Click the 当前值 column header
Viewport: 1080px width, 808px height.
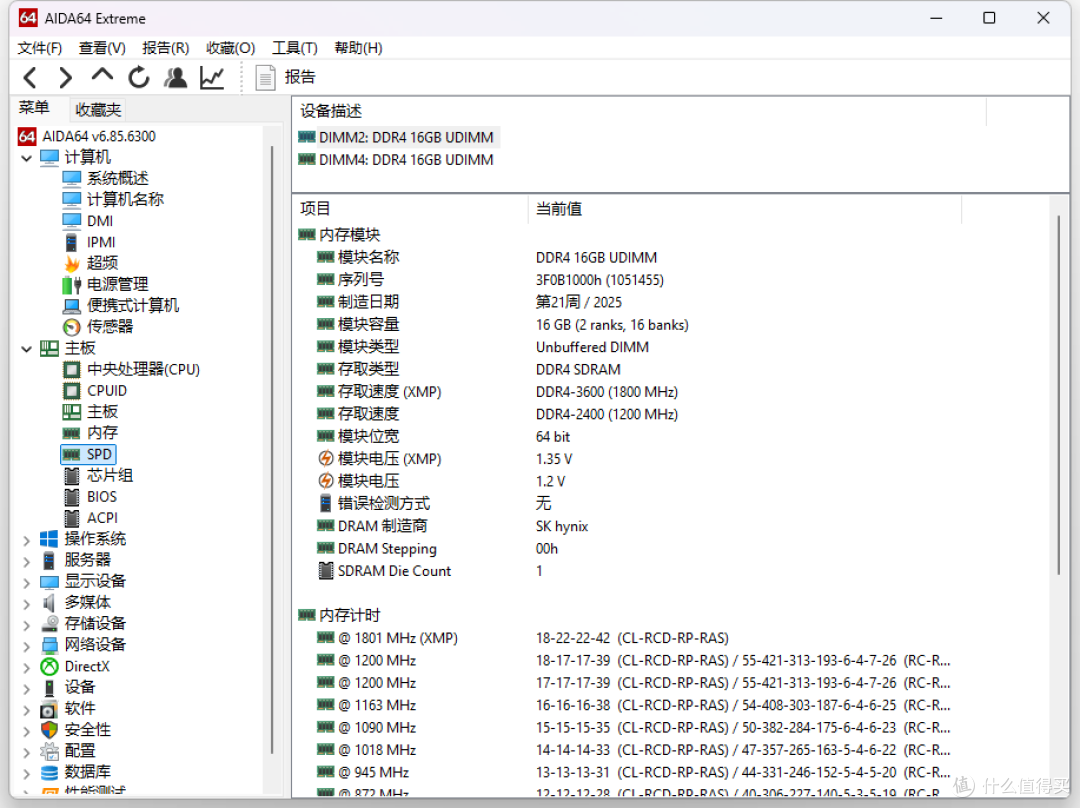click(x=559, y=209)
